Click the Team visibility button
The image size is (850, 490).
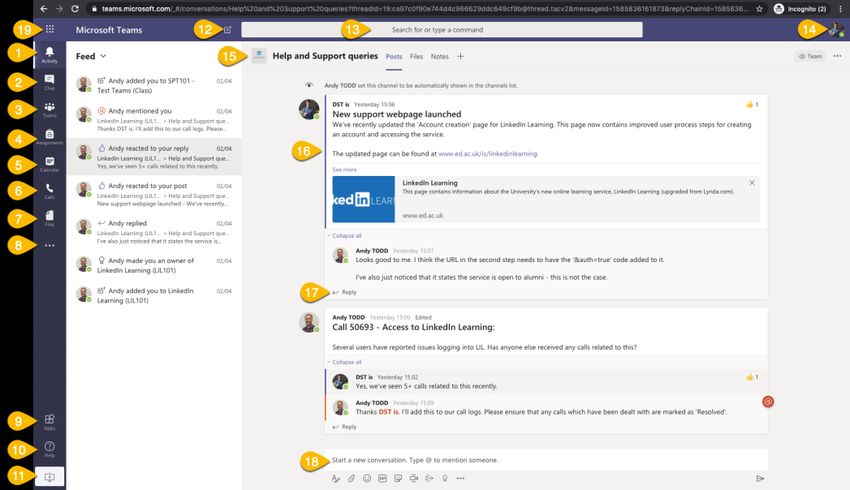pyautogui.click(x=810, y=56)
